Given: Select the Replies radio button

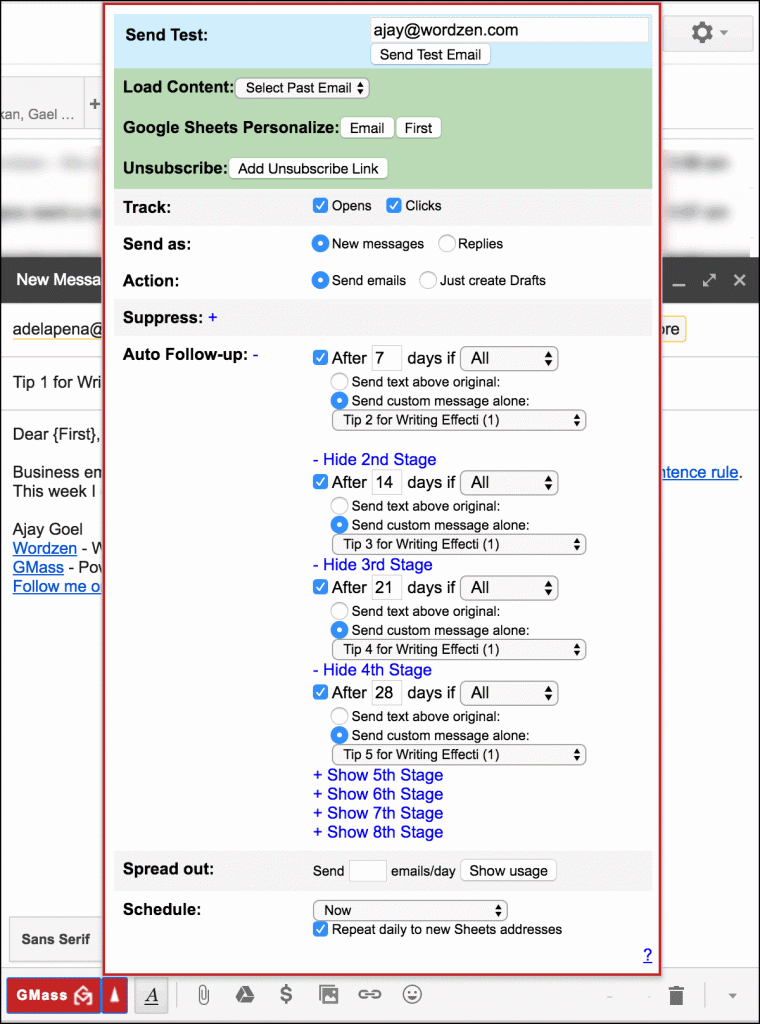Looking at the screenshot, I should coord(447,244).
